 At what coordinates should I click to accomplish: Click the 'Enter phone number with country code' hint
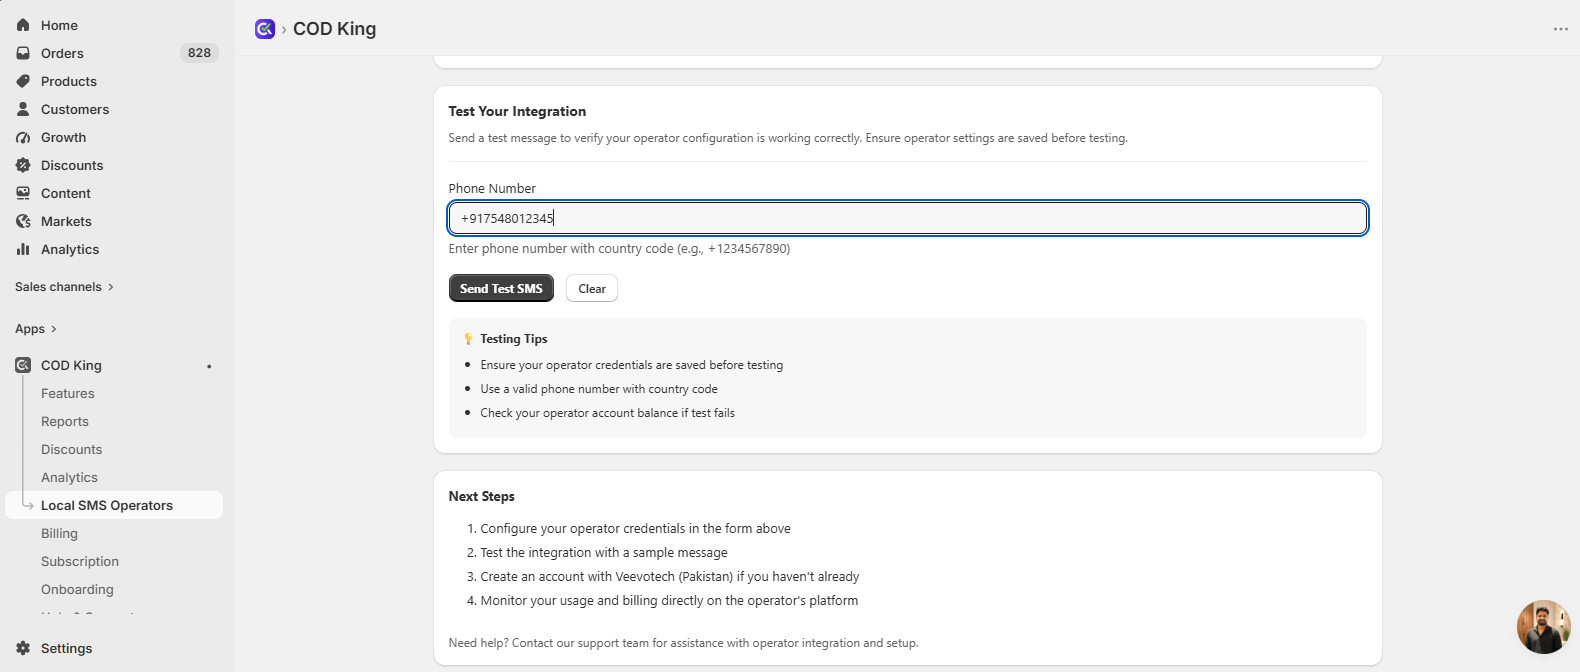(x=619, y=249)
